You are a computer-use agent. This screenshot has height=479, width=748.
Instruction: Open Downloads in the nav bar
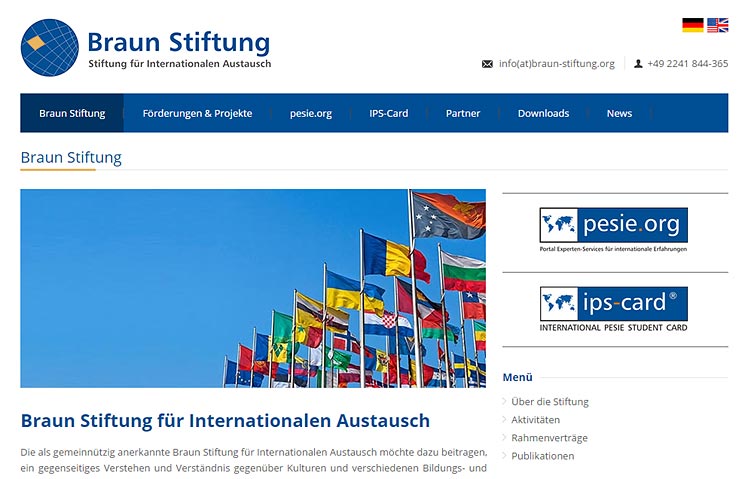[x=543, y=113]
